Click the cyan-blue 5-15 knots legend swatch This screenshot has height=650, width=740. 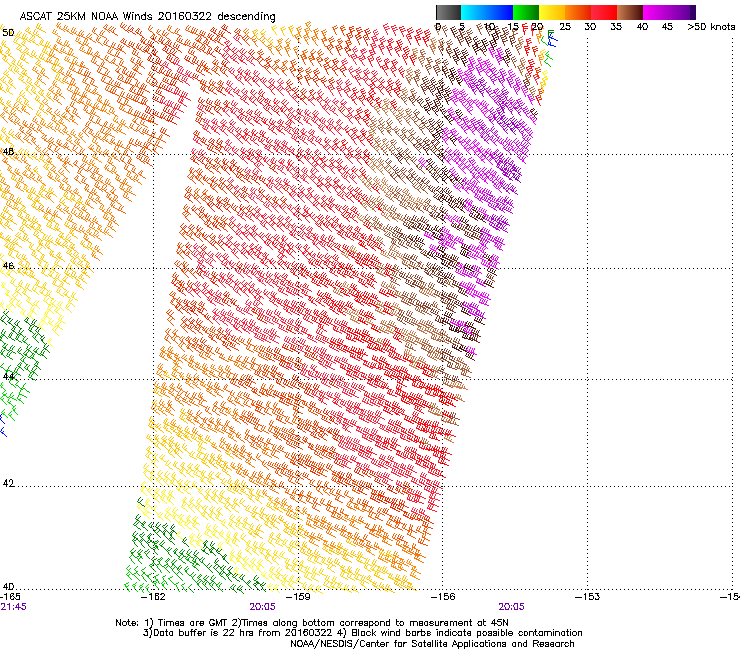487,12
